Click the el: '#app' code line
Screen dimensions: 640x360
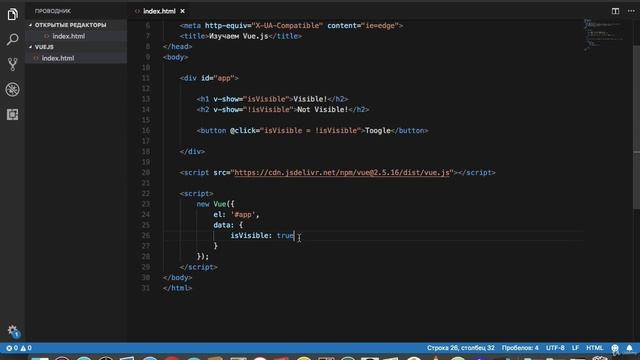(236, 215)
